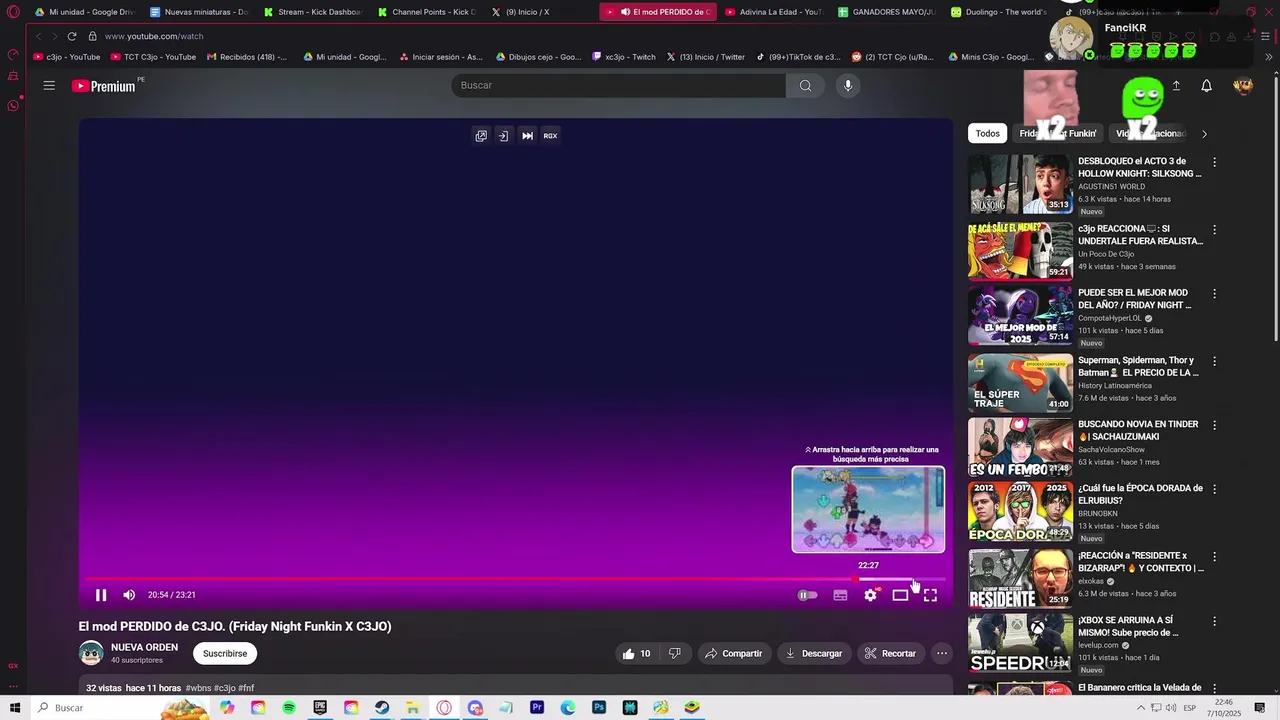1280x720 pixels.
Task: Go to the YouTube Premium home logo
Action: (104, 86)
